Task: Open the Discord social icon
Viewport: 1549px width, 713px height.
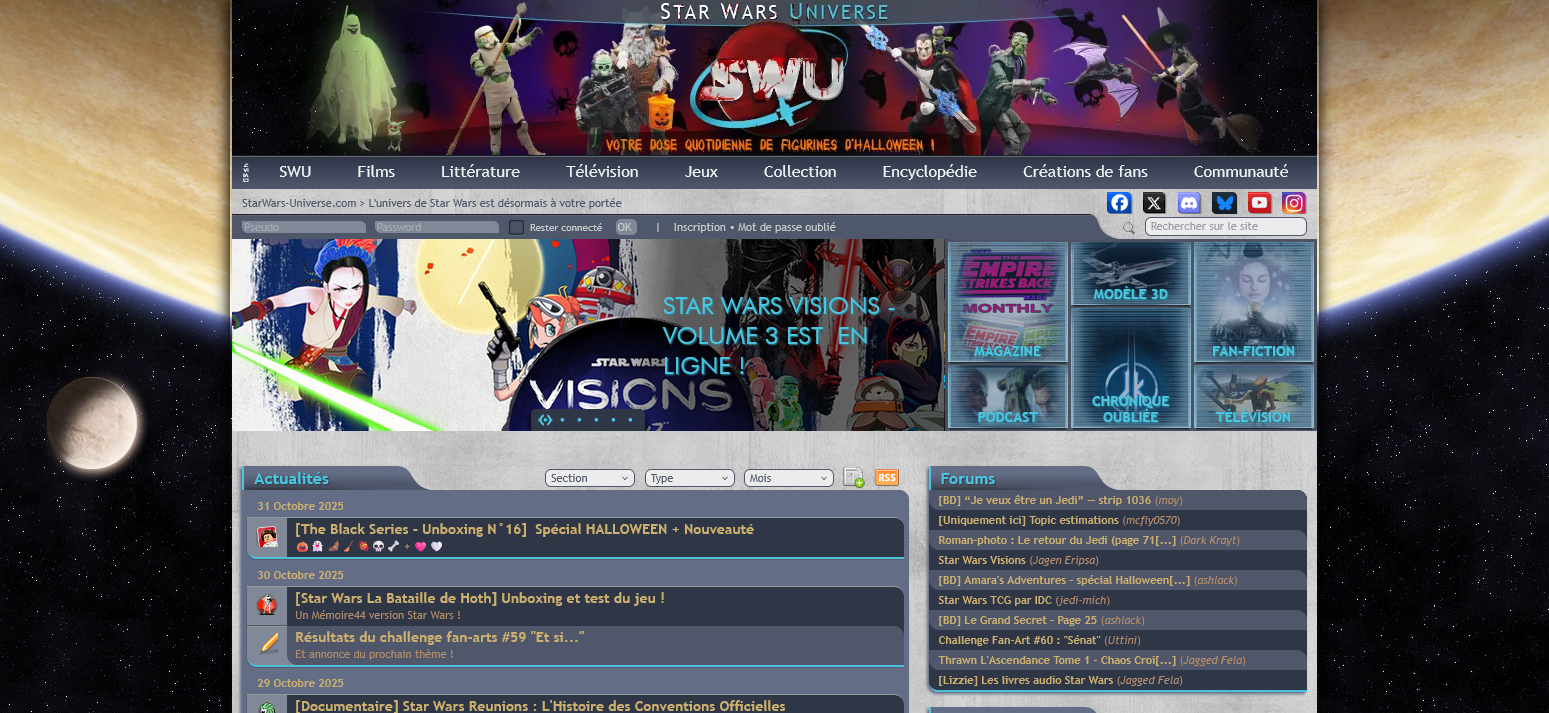Action: (1189, 203)
